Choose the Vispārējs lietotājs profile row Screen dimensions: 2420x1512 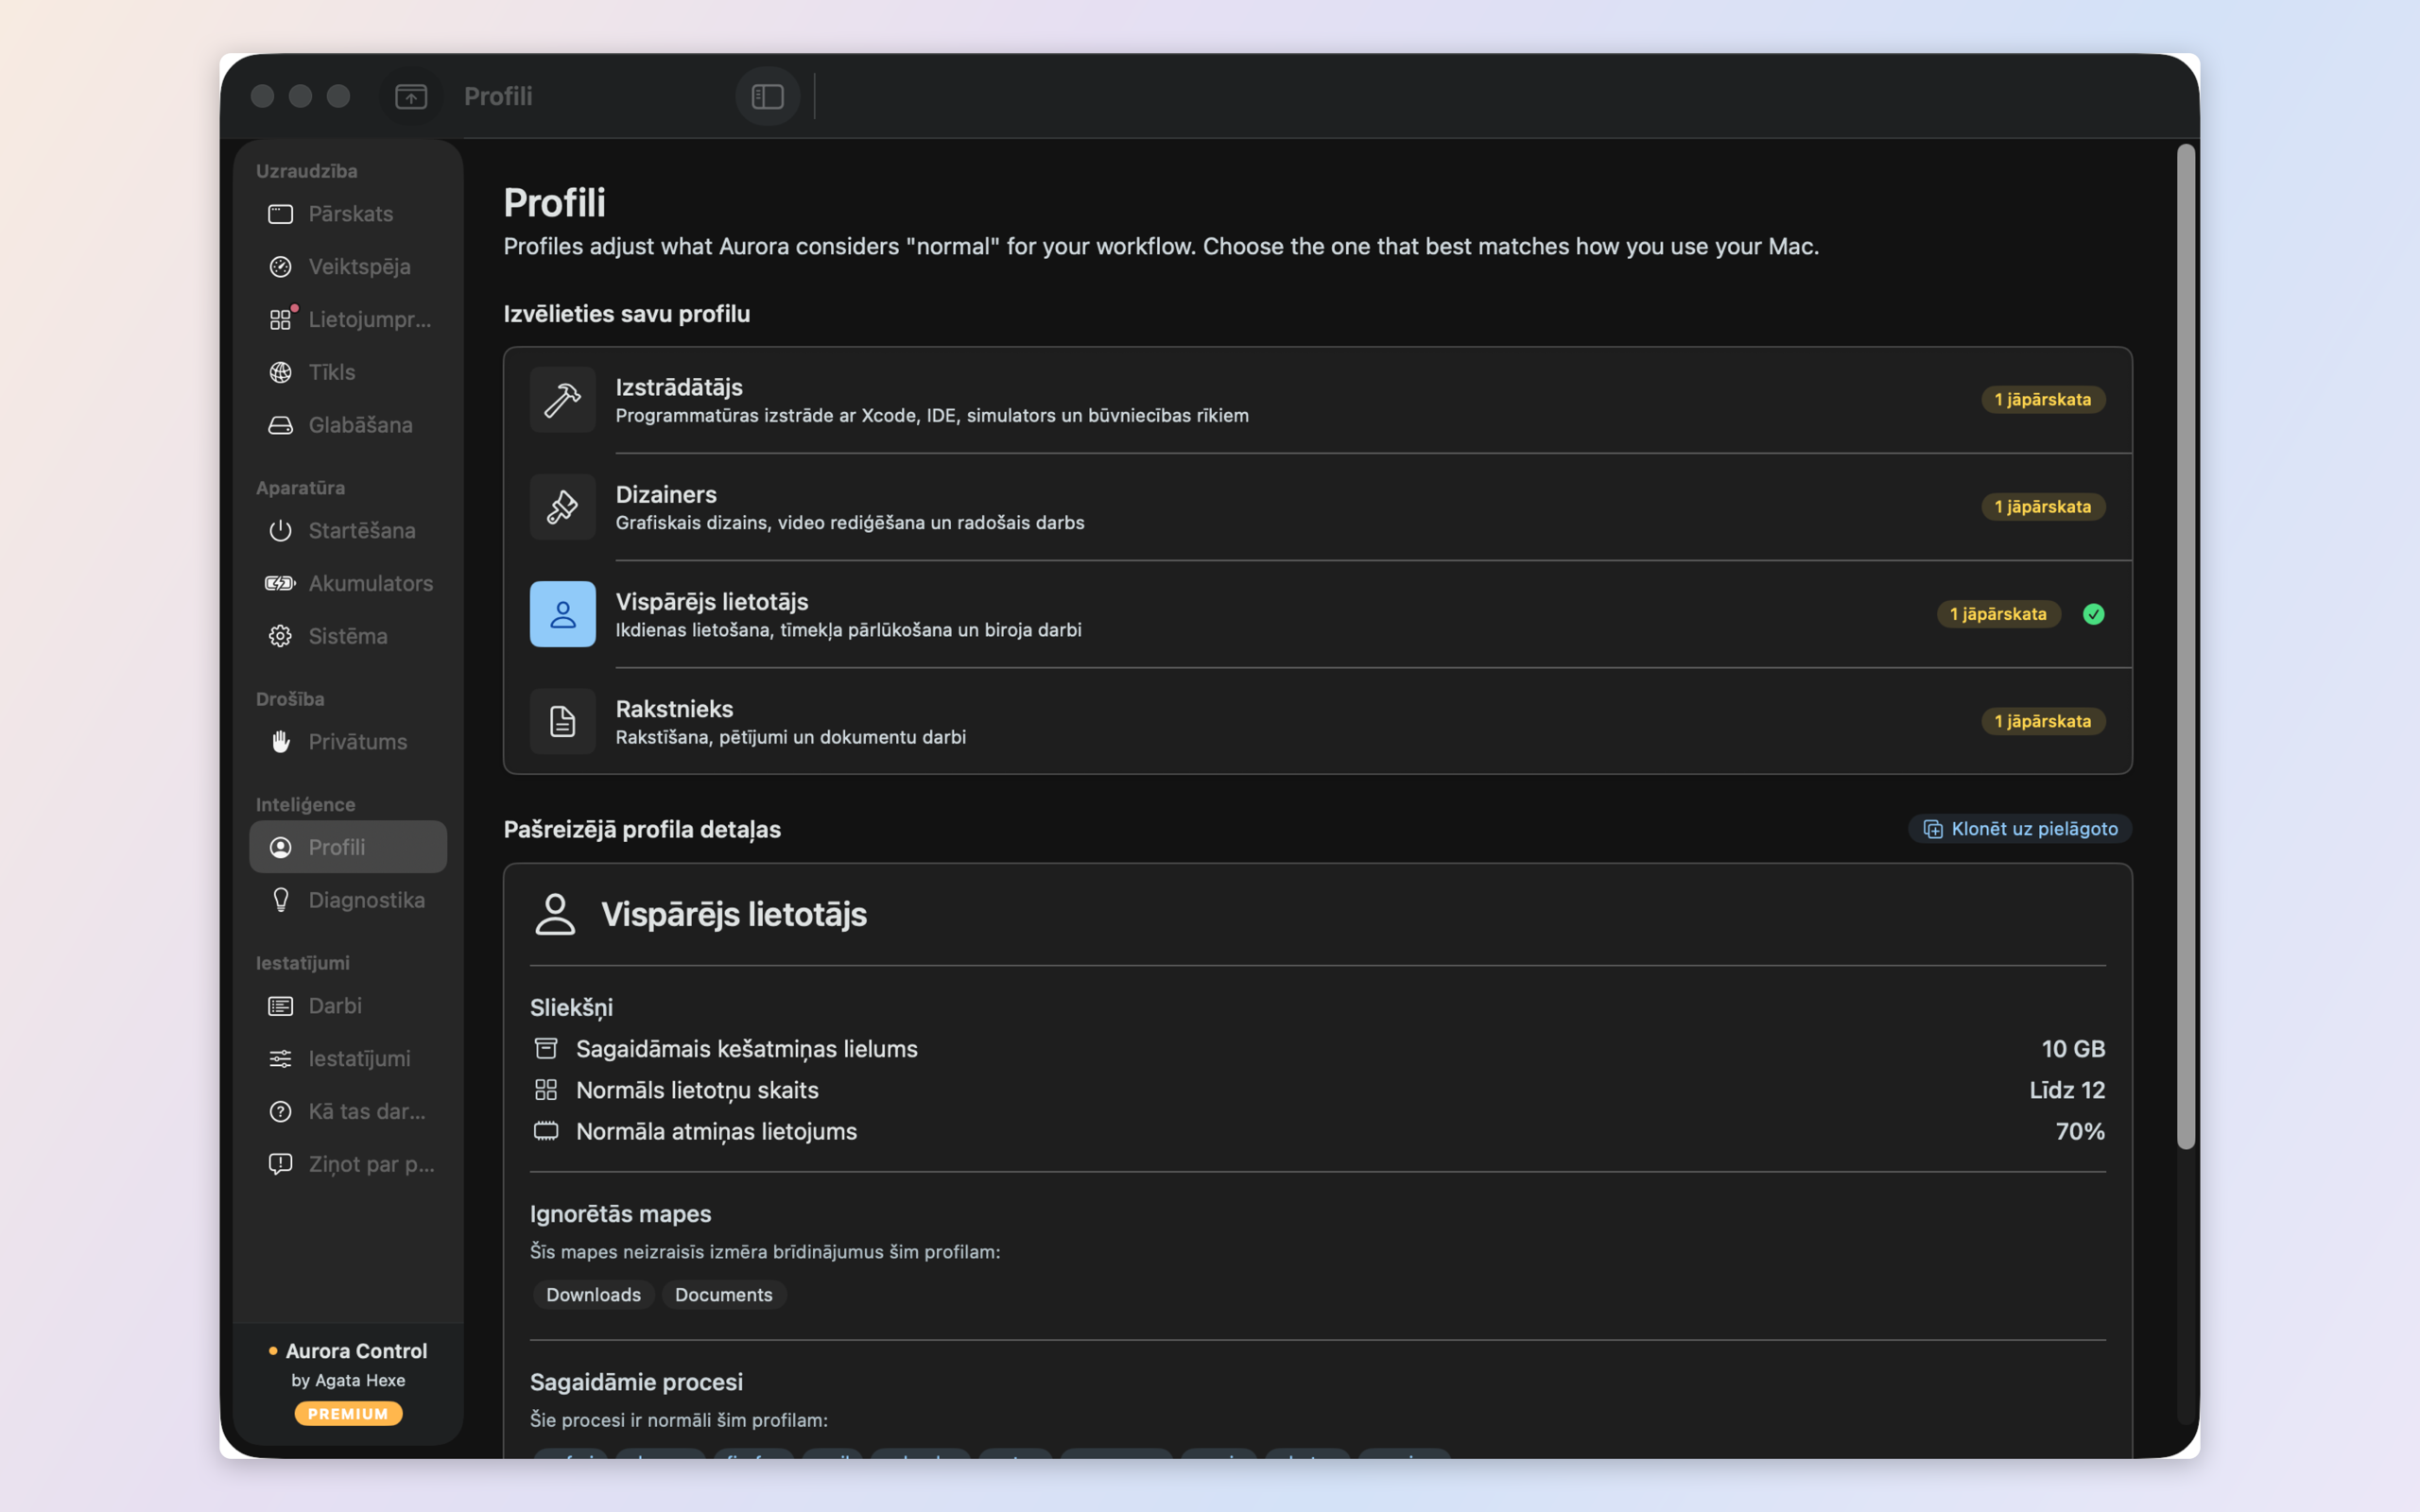coord(1317,614)
